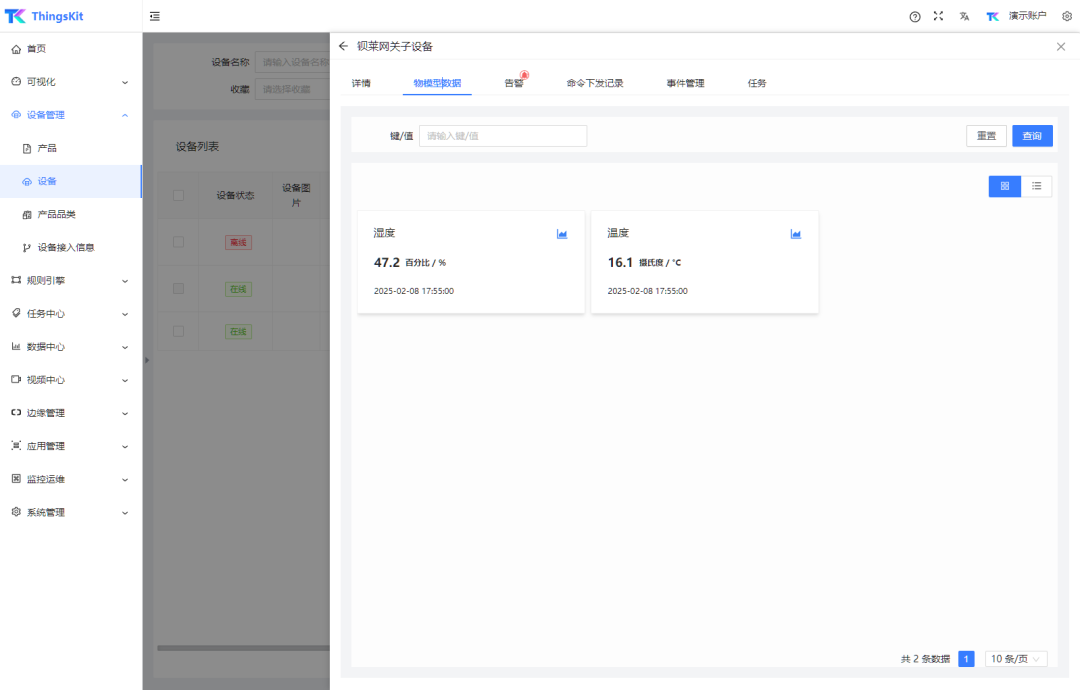Focus the 键/值 input field
The height and width of the screenshot is (690, 1080).
click(x=502, y=136)
